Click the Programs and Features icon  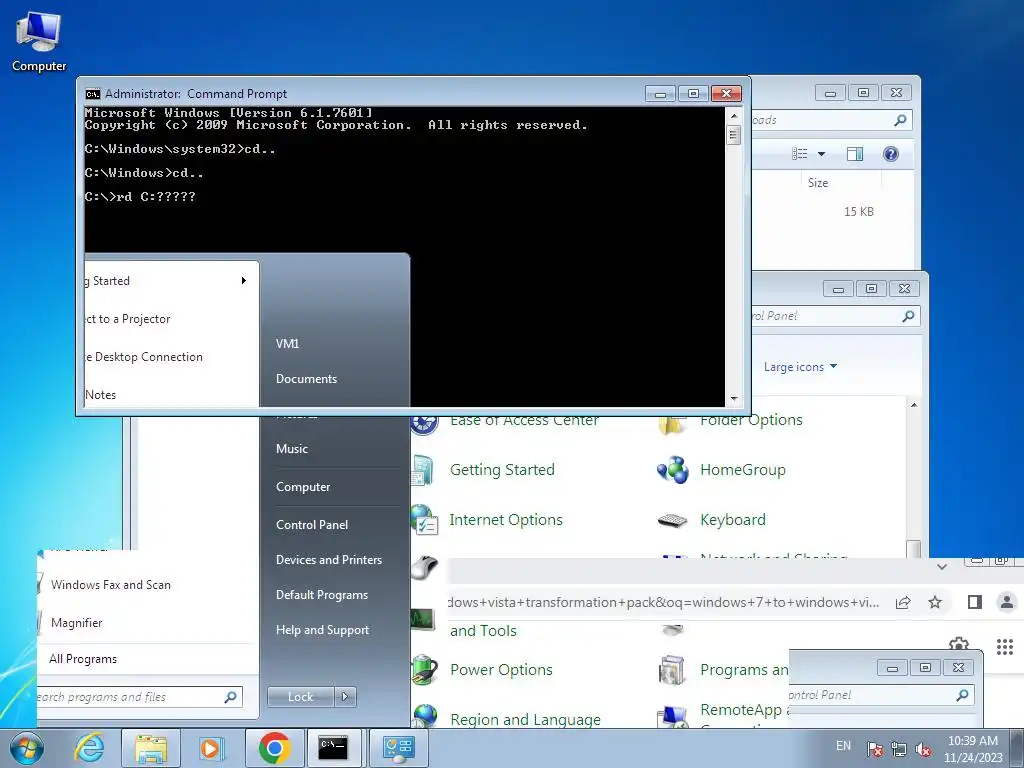pos(673,669)
